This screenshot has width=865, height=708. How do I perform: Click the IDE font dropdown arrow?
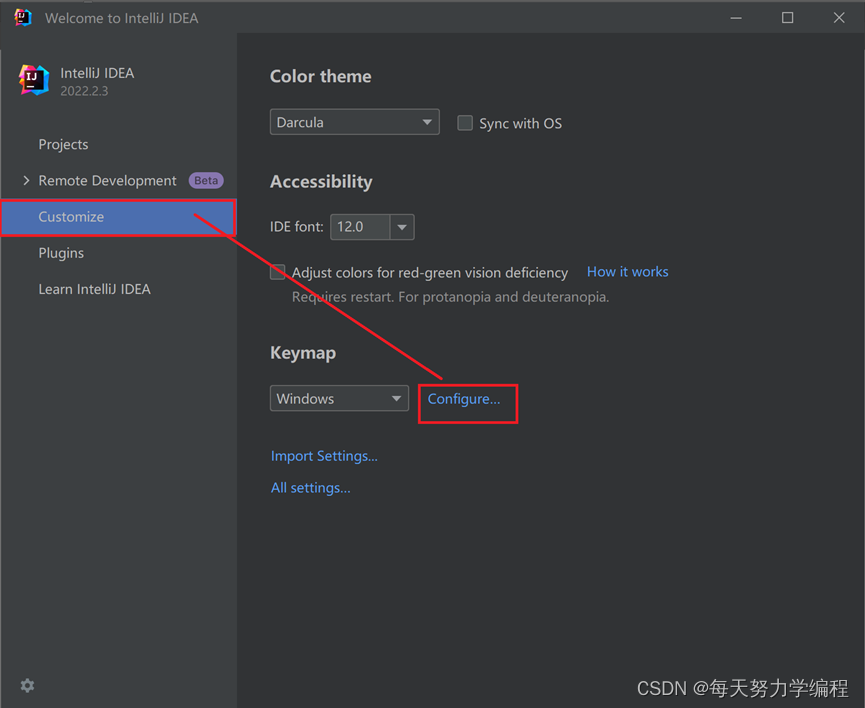point(401,227)
